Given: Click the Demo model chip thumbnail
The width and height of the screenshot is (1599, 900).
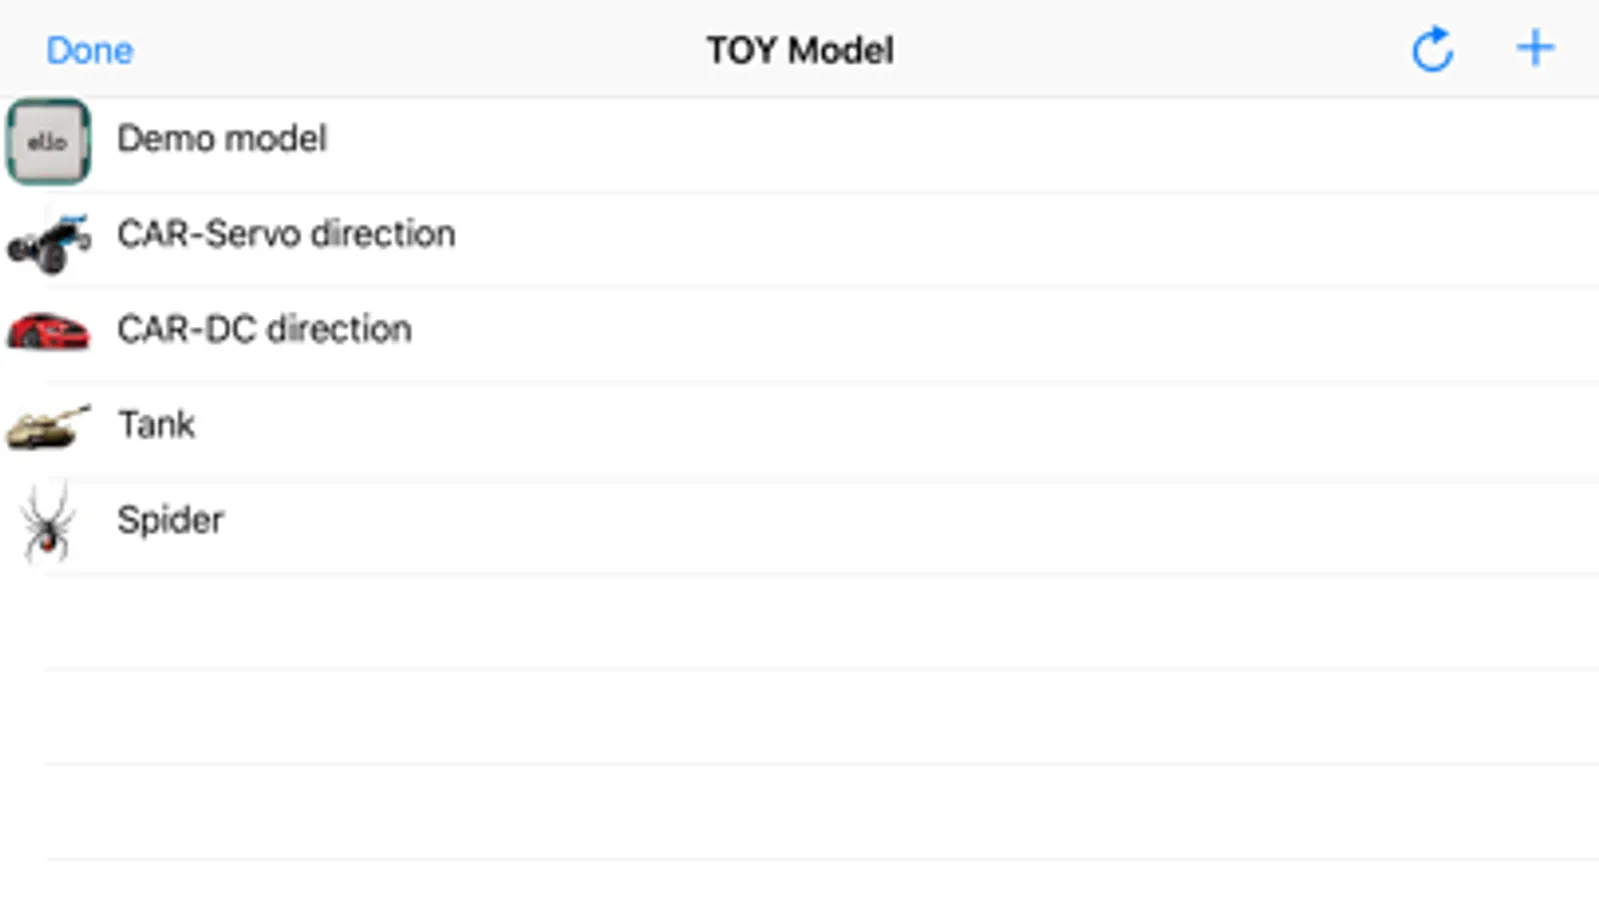Looking at the screenshot, I should tap(48, 141).
